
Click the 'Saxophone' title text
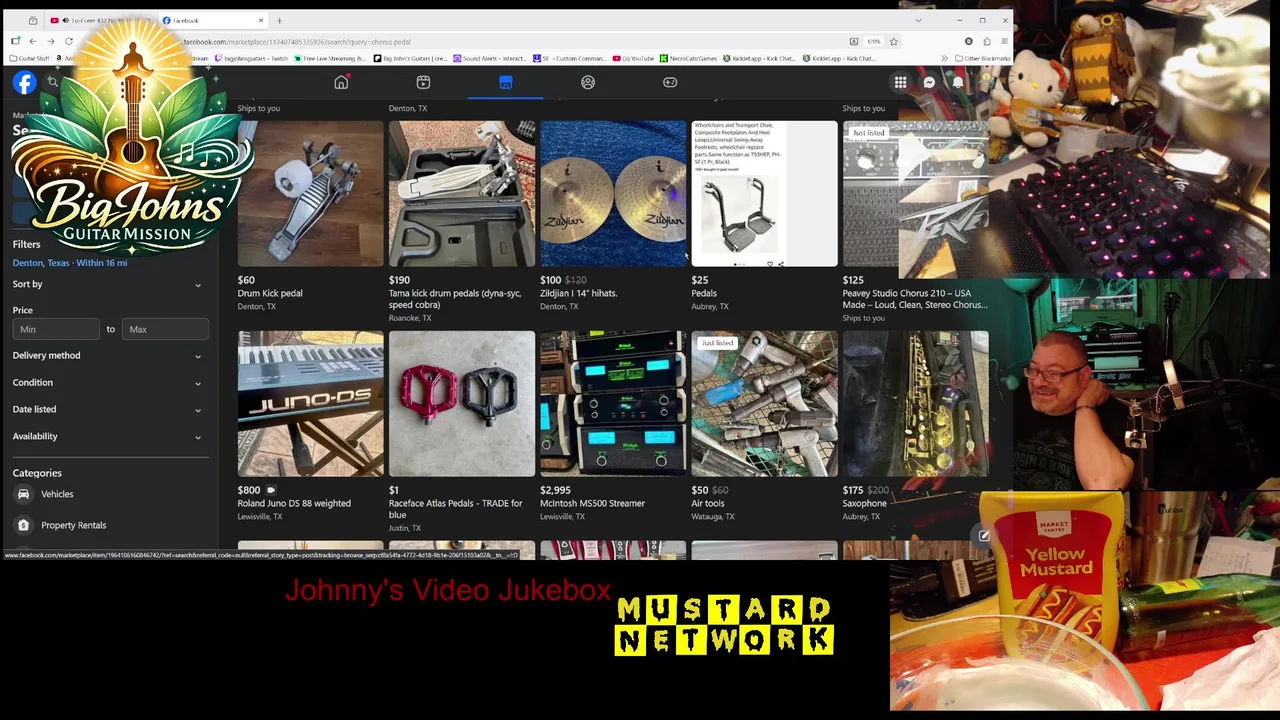[865, 503]
